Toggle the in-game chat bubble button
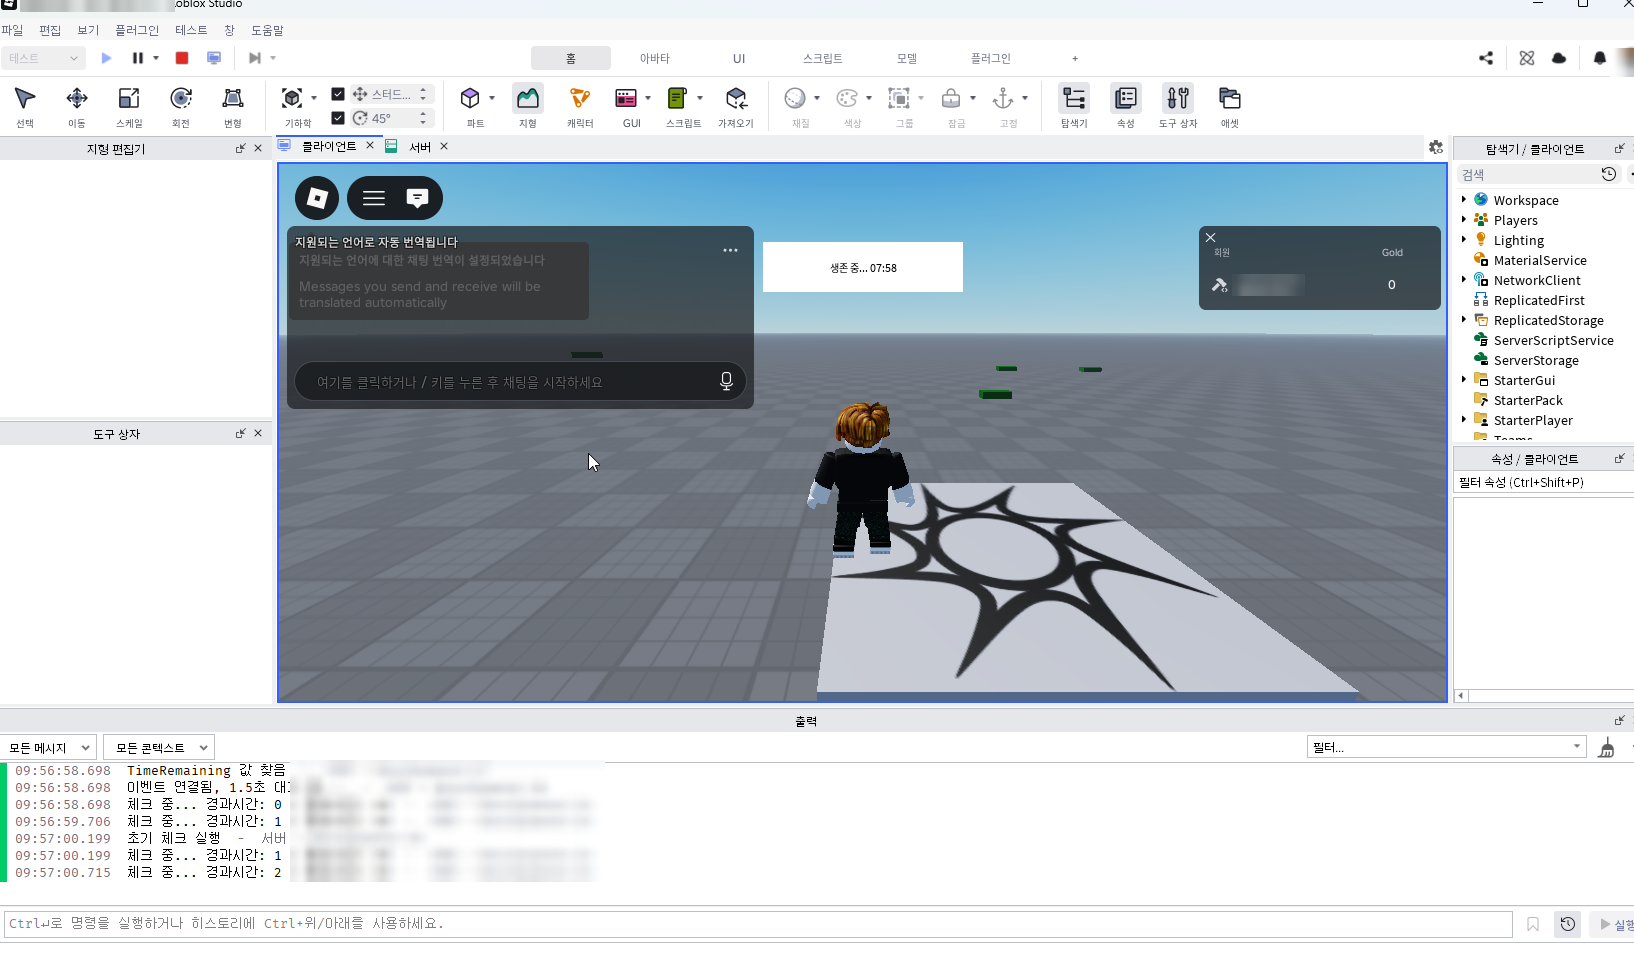The height and width of the screenshot is (966, 1634). [418, 198]
